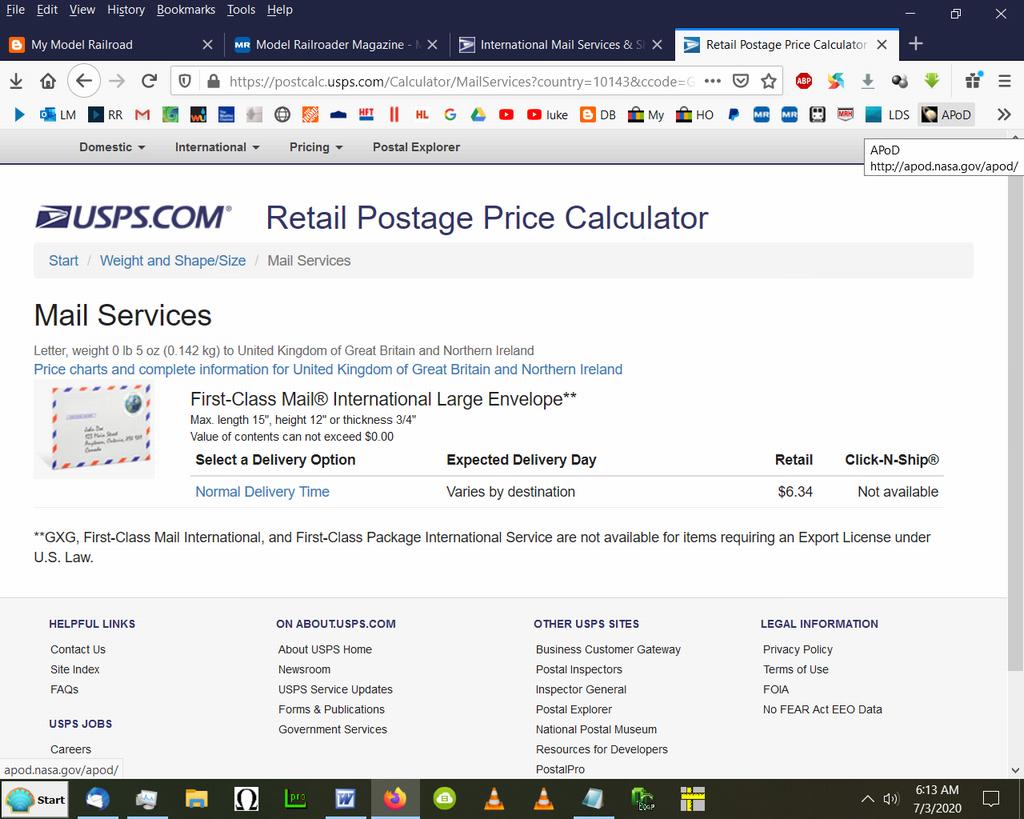Open the Privacy Policy link
1024x819 pixels.
click(797, 649)
